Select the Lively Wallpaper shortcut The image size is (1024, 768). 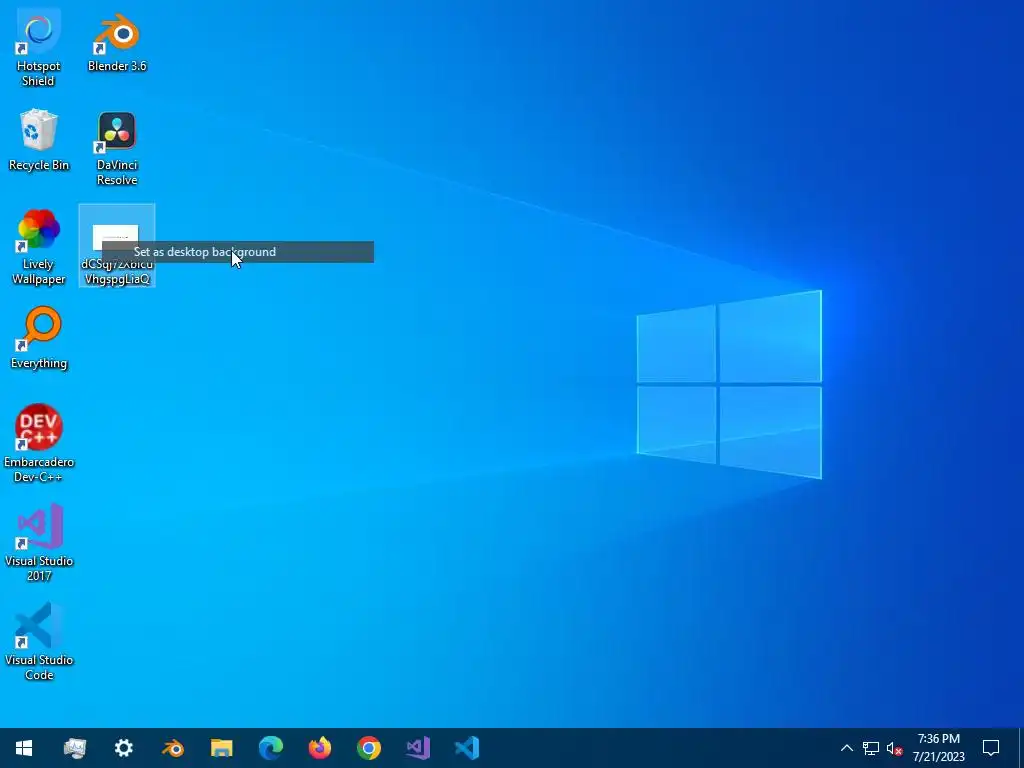pyautogui.click(x=39, y=247)
